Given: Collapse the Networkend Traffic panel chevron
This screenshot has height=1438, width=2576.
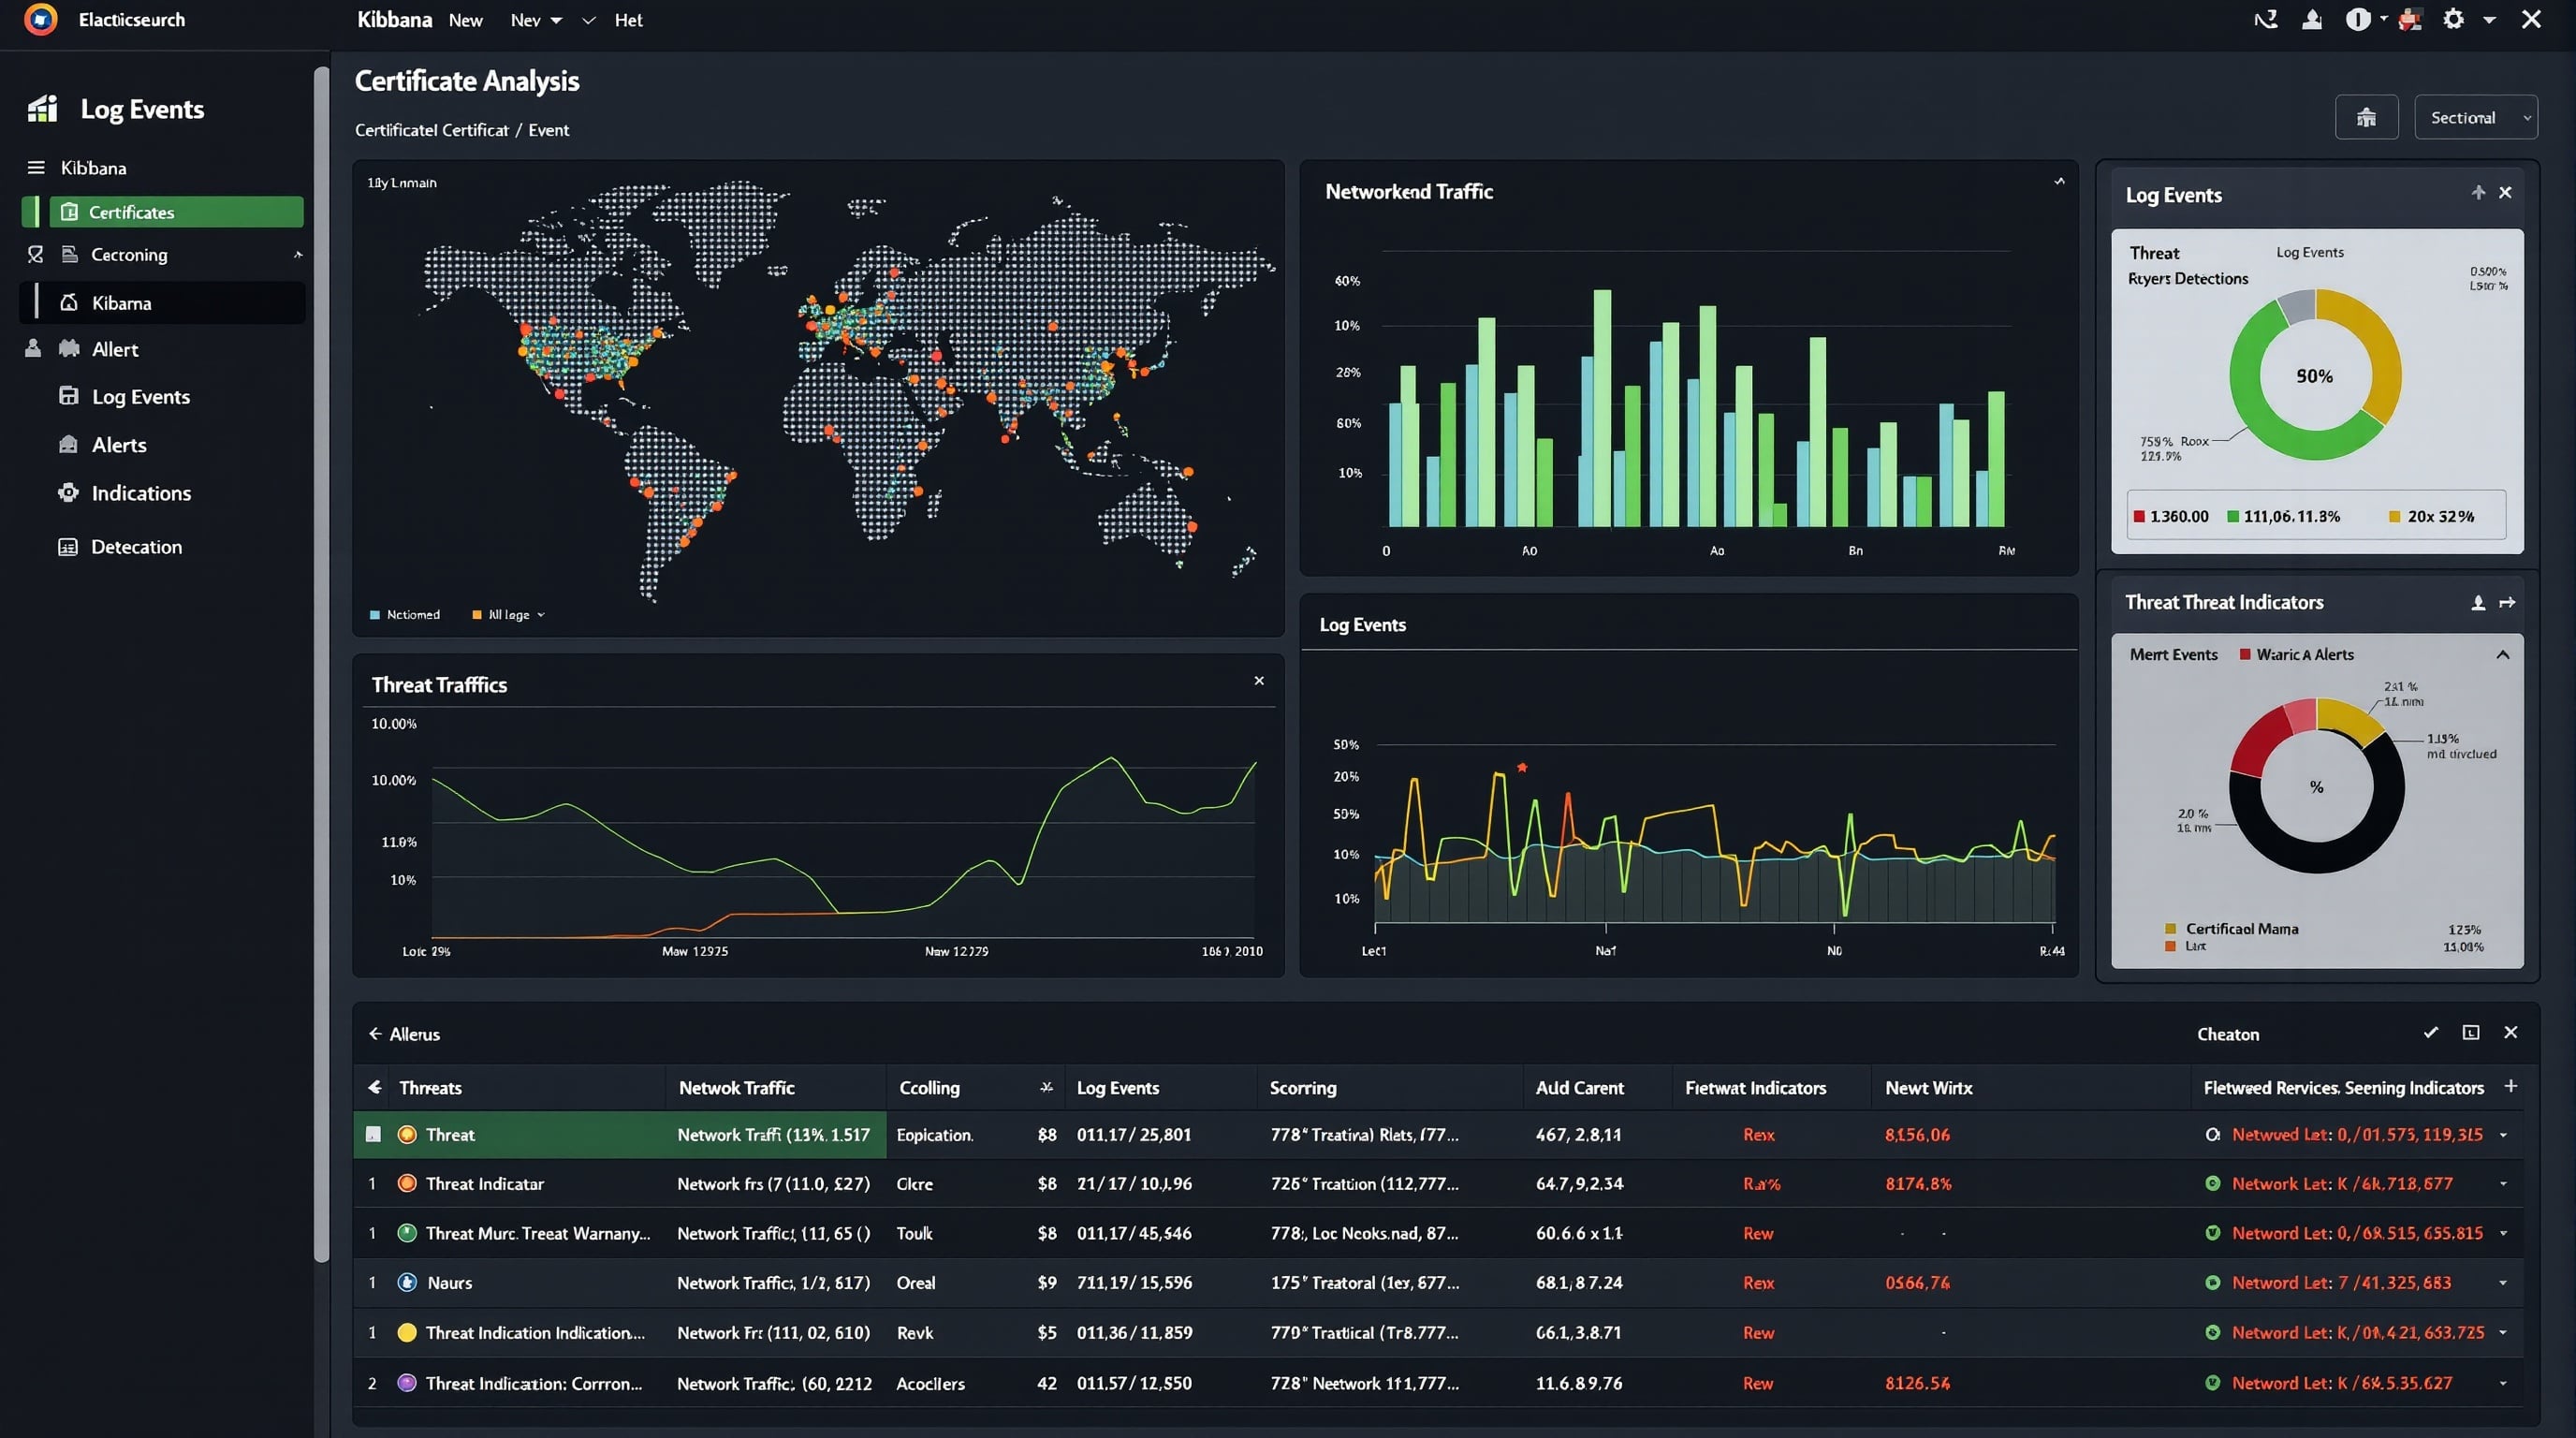Looking at the screenshot, I should 2059,181.
